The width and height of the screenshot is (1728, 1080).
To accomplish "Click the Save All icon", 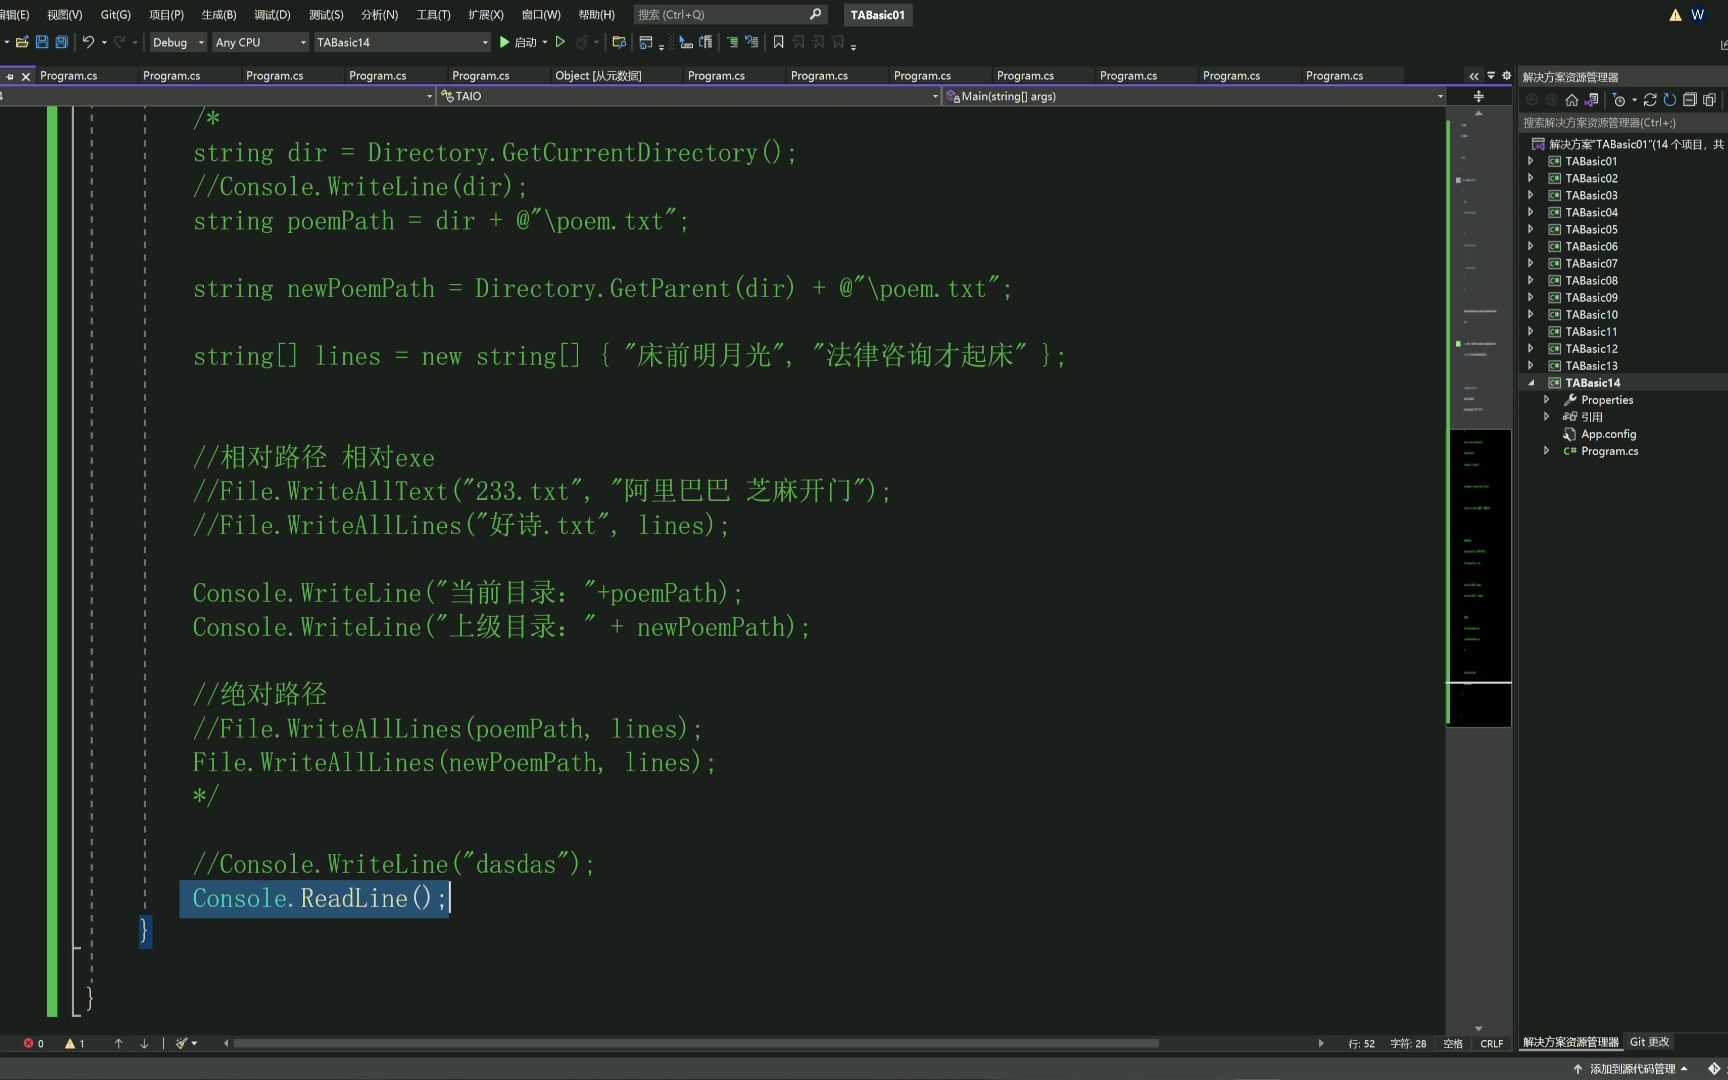I will [x=62, y=42].
